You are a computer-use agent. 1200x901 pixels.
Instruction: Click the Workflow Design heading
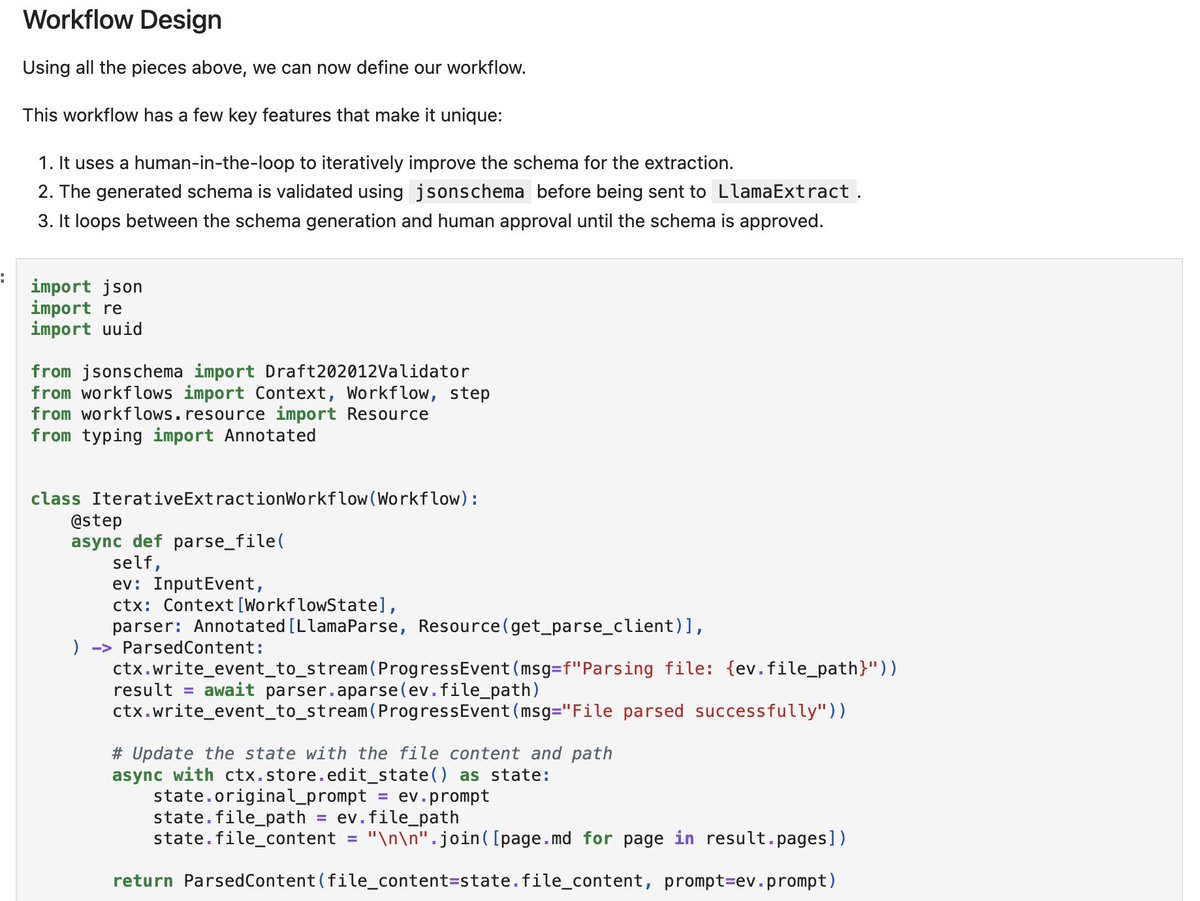point(122,20)
